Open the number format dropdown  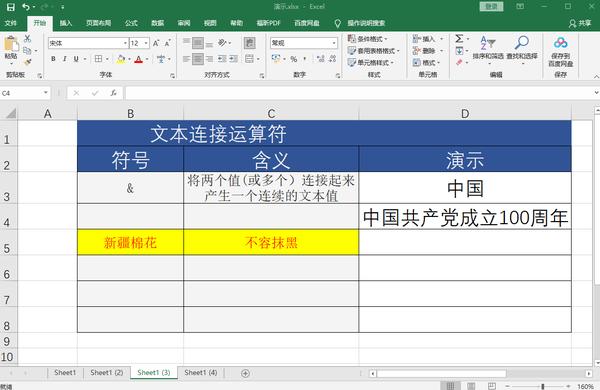click(x=334, y=43)
